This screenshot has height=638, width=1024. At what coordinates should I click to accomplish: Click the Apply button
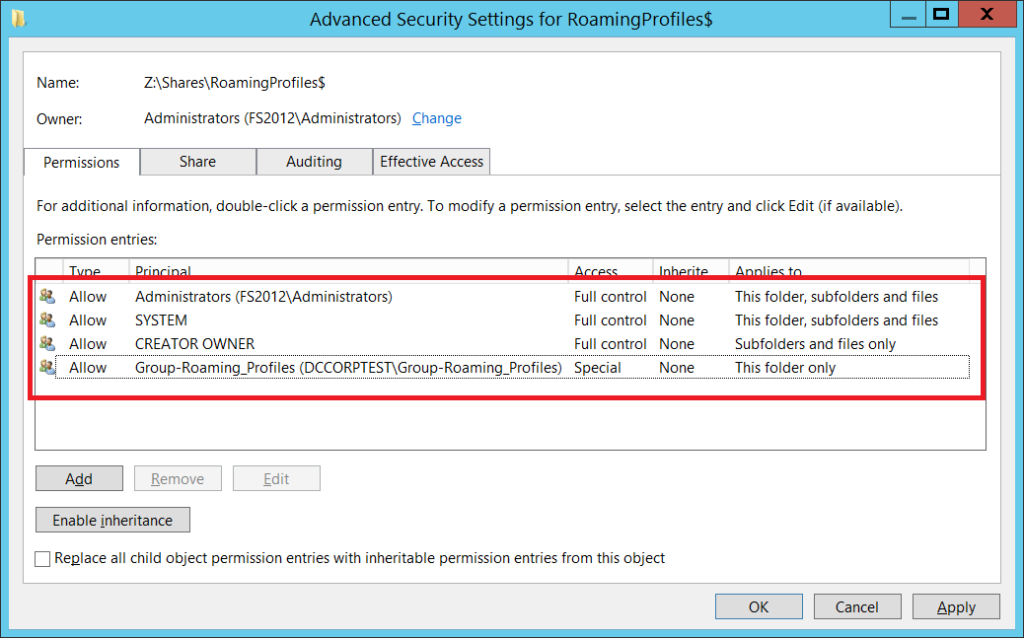pos(956,606)
